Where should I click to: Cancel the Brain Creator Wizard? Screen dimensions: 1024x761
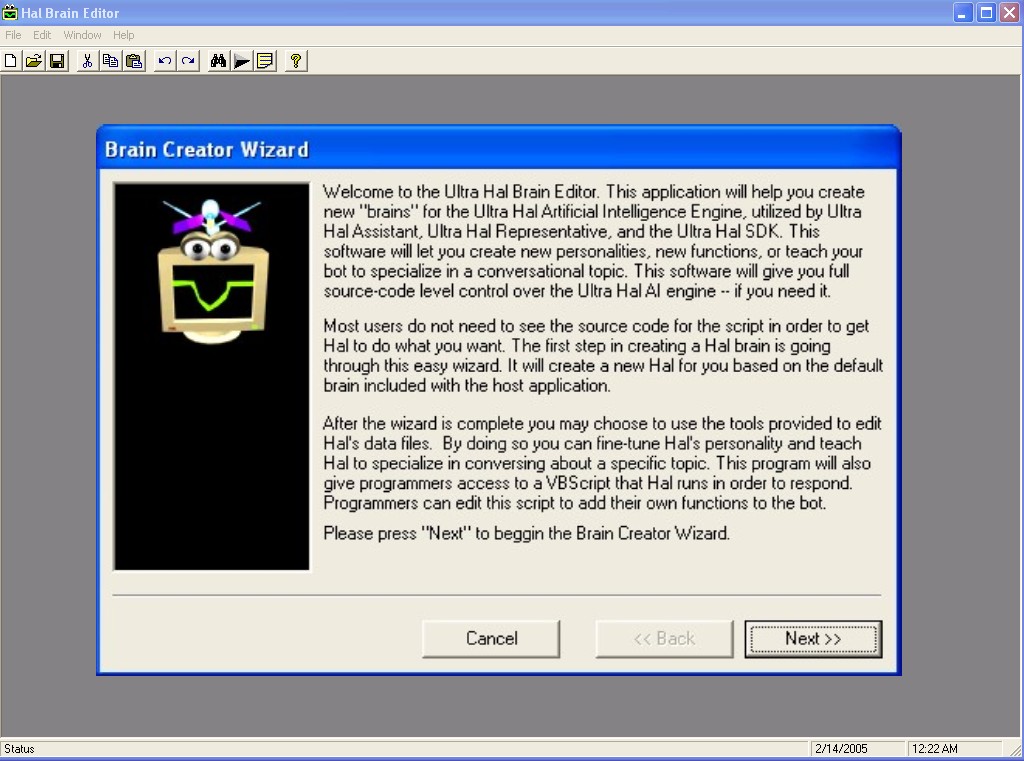(x=491, y=638)
